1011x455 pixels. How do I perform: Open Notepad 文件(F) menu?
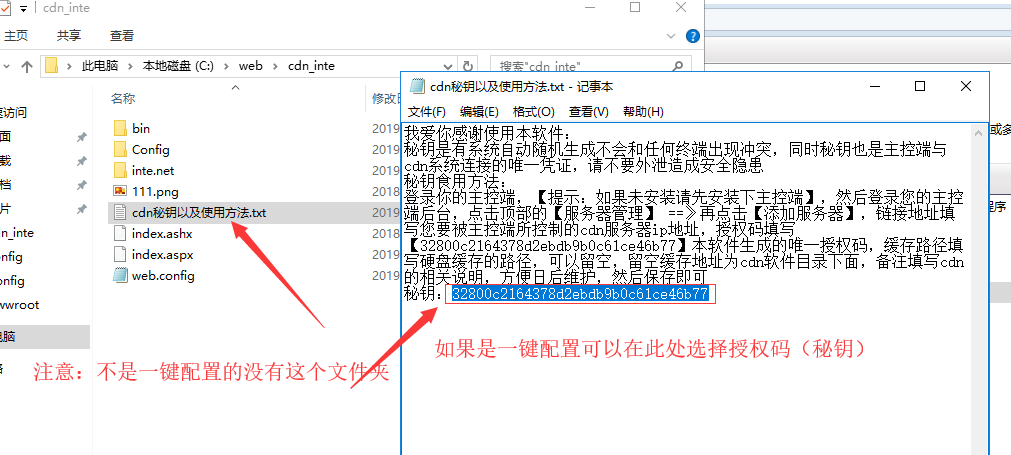pyautogui.click(x=426, y=111)
